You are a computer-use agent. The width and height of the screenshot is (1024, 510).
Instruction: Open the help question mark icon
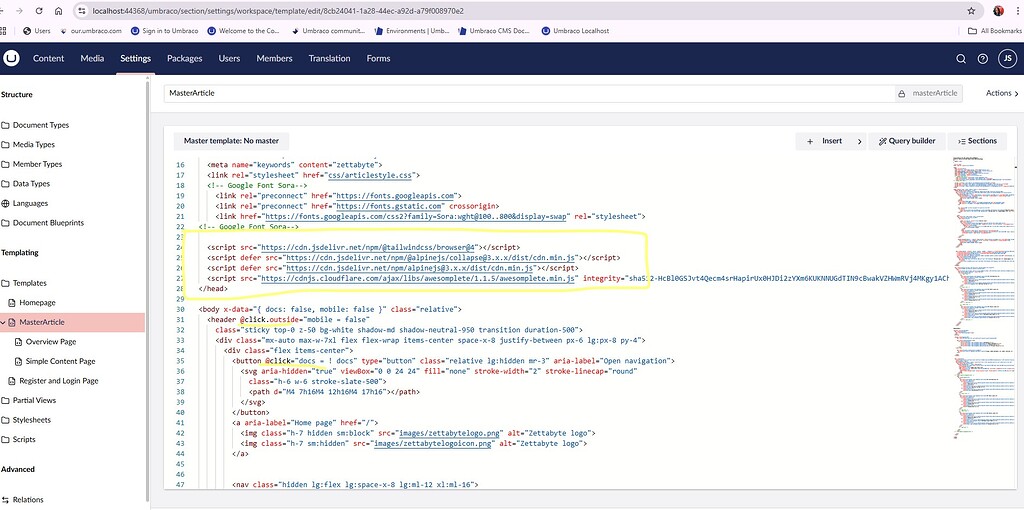click(982, 58)
